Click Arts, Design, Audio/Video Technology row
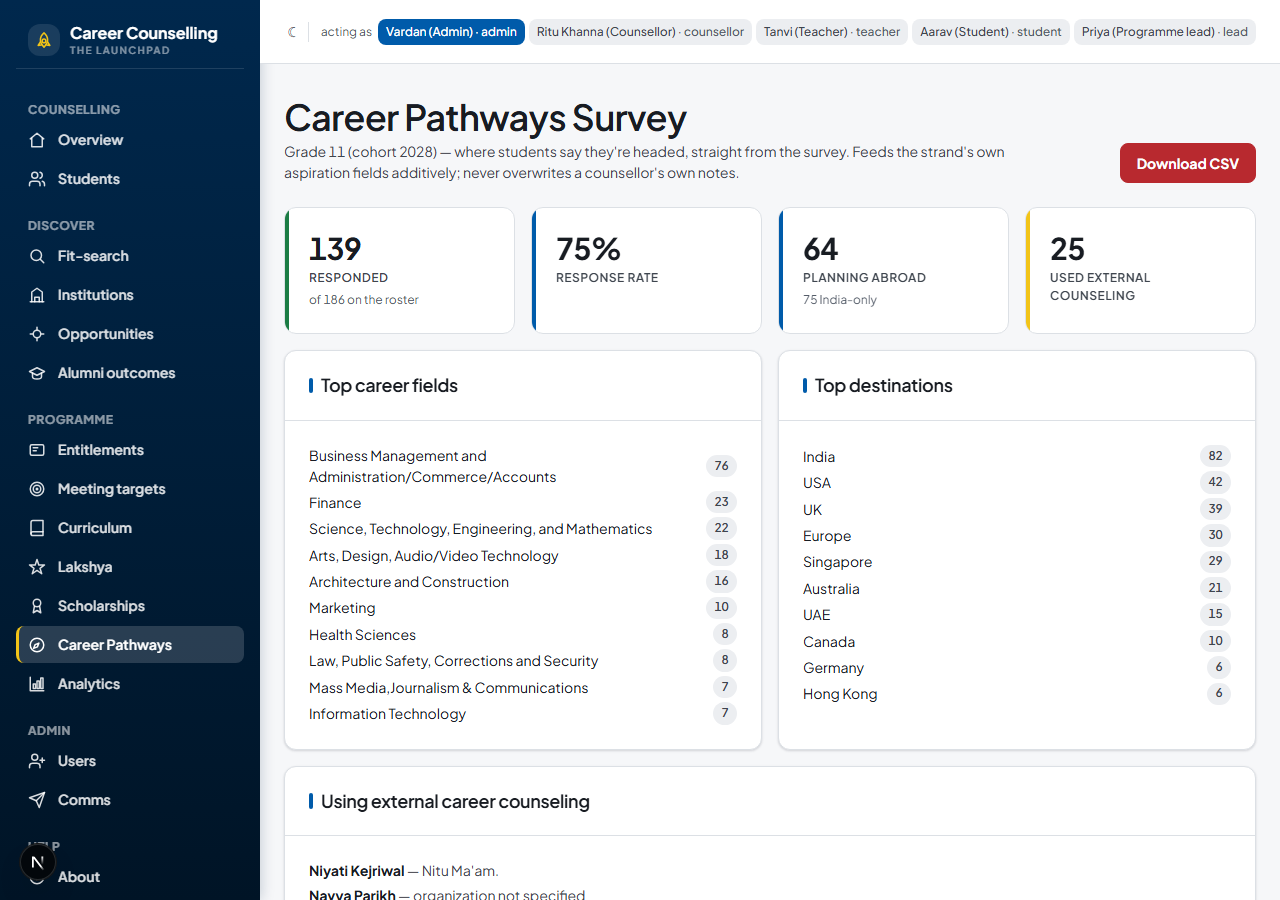This screenshot has width=1280, height=900. pos(523,556)
